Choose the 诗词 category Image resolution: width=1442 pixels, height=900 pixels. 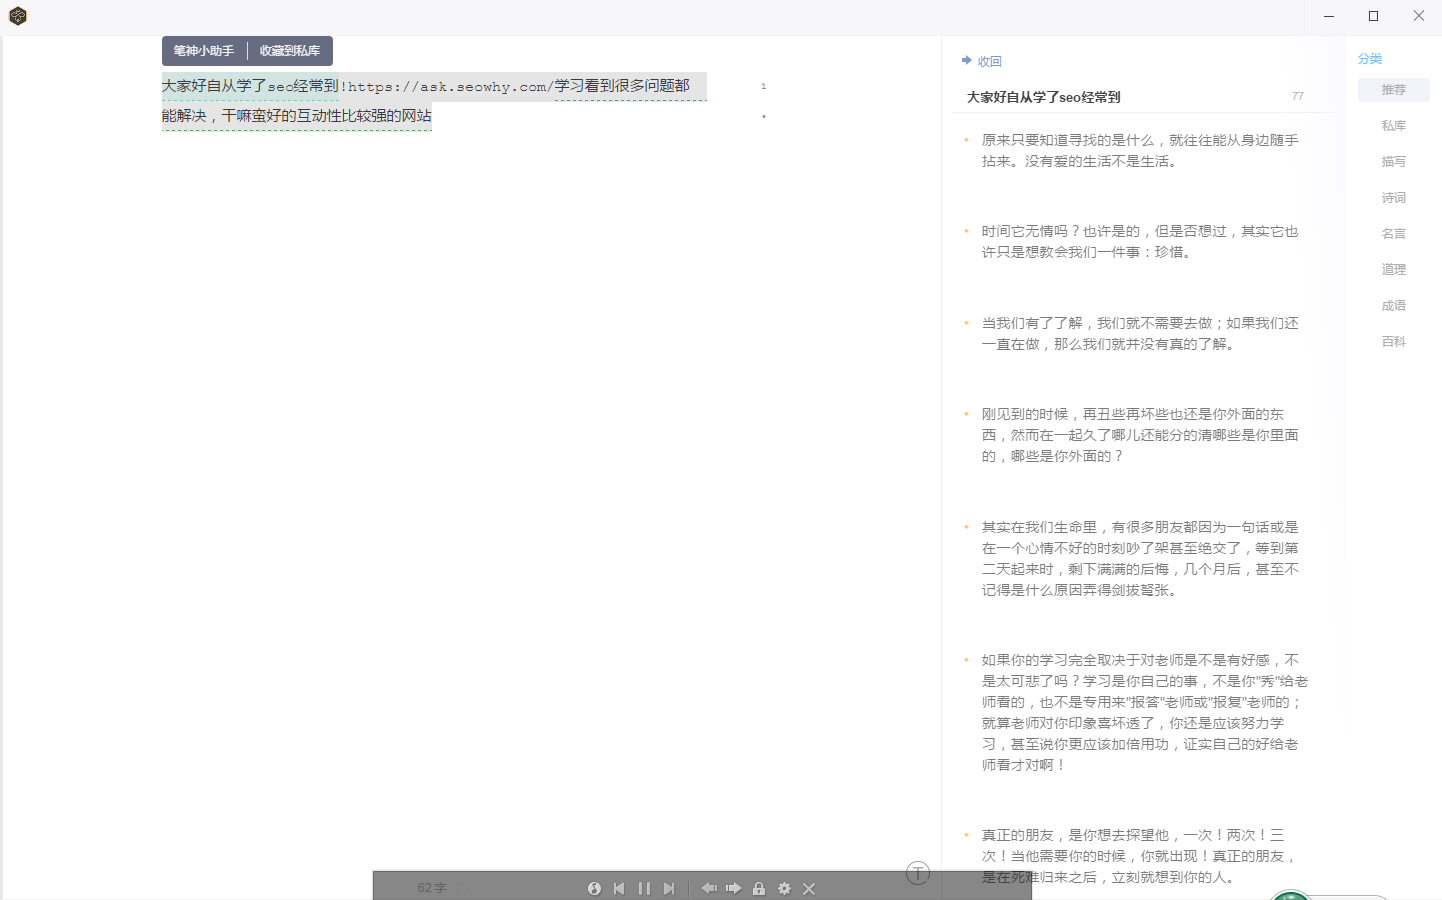click(x=1393, y=198)
